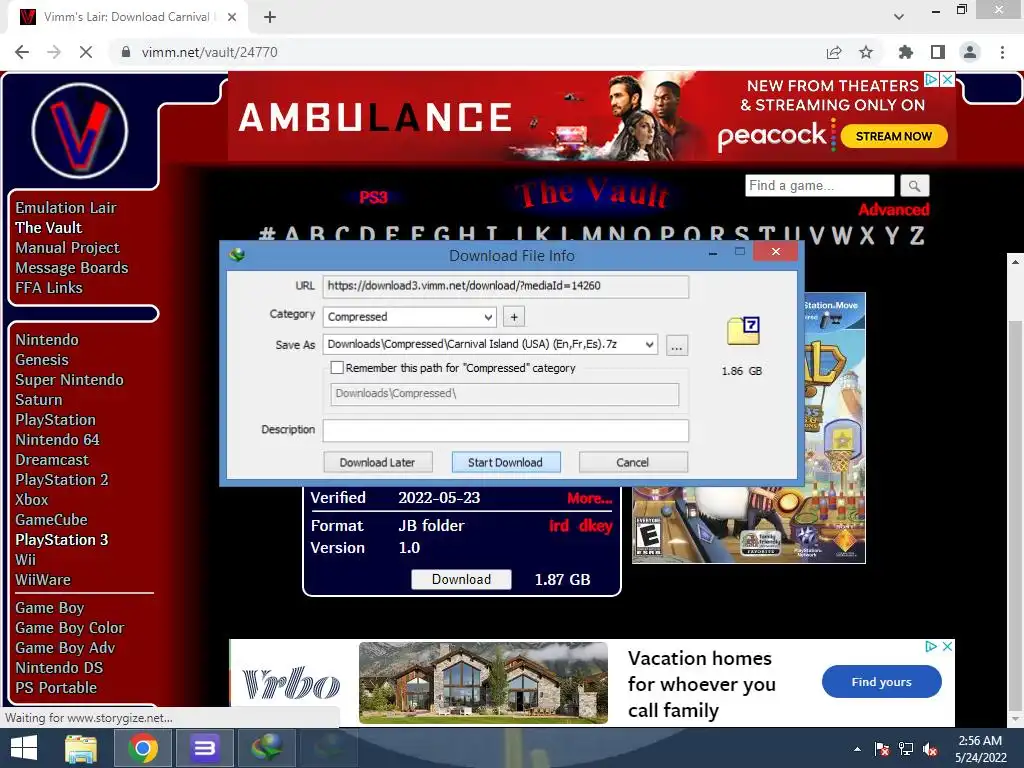
Task: Click Find yours button in Vrbo ad
Action: [882, 682]
